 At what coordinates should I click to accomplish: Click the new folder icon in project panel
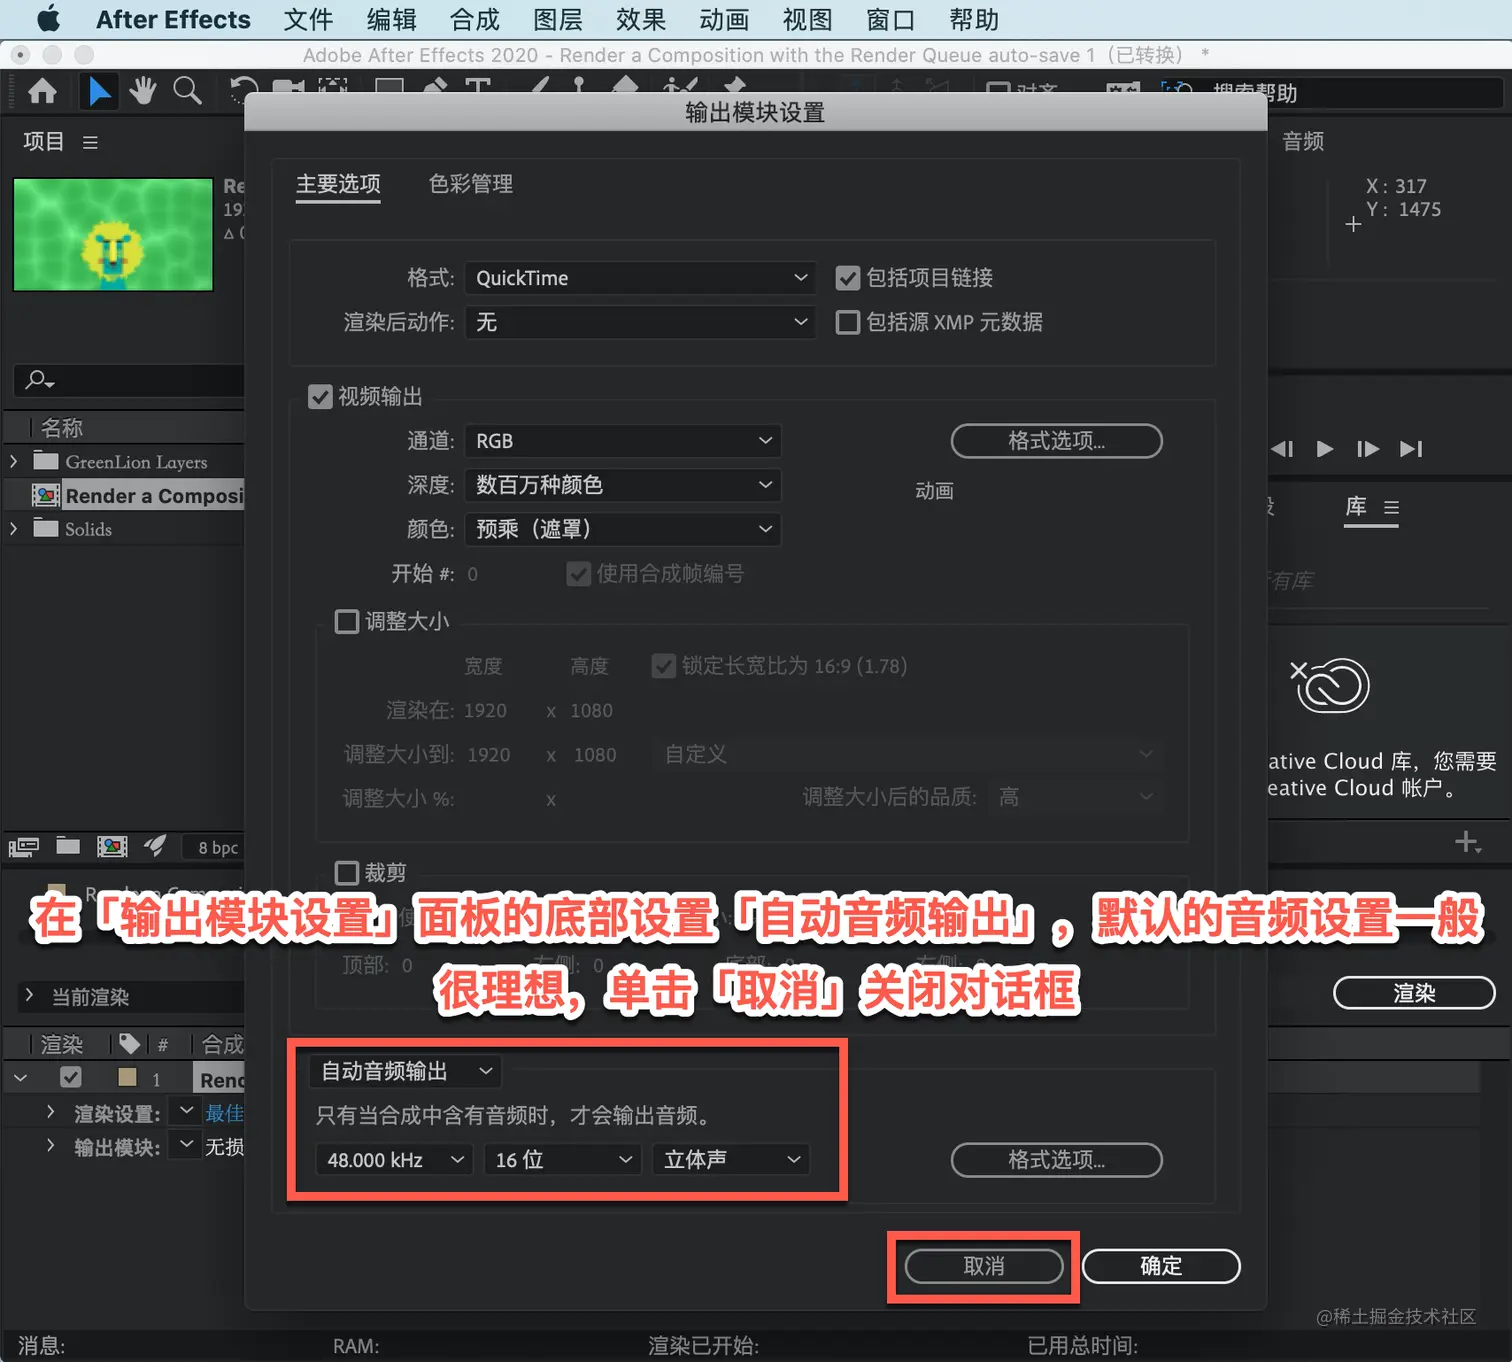tap(68, 846)
